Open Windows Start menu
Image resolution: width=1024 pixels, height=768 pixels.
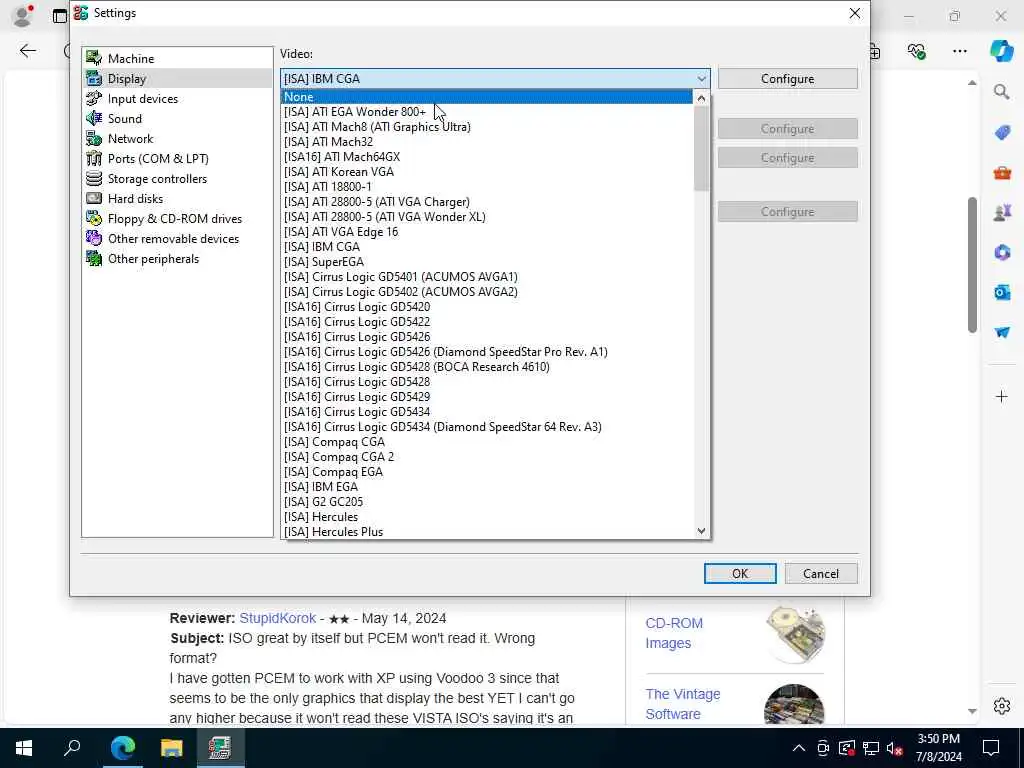pyautogui.click(x=24, y=748)
